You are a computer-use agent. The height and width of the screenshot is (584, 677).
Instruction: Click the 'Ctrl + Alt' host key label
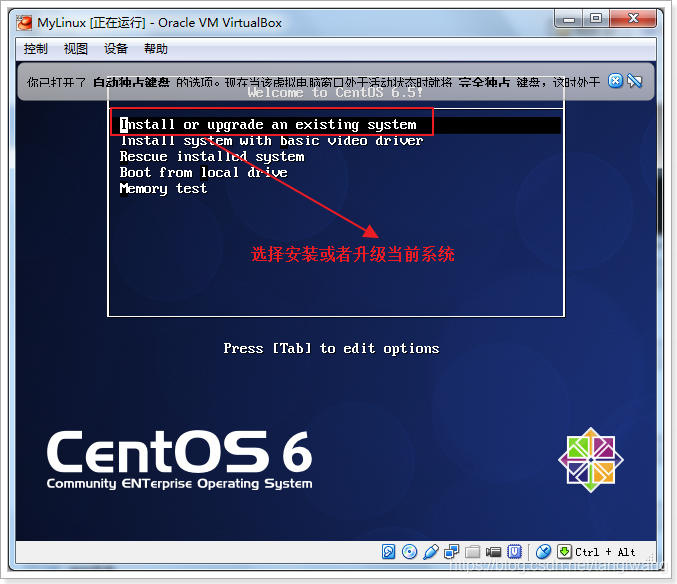click(605, 552)
